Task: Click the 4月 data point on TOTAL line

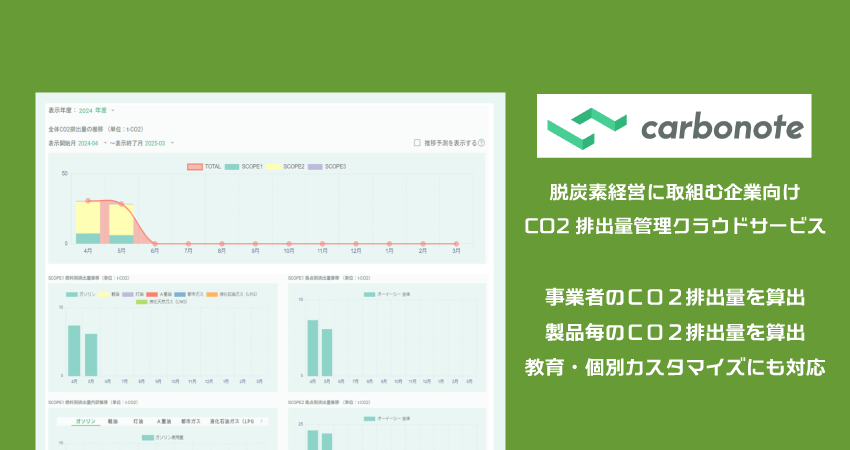Action: tap(88, 201)
